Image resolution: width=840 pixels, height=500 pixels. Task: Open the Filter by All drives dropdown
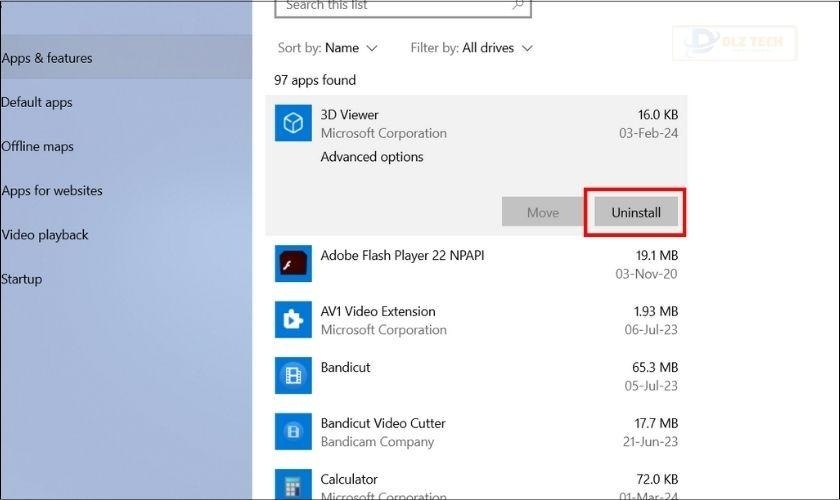coord(471,48)
